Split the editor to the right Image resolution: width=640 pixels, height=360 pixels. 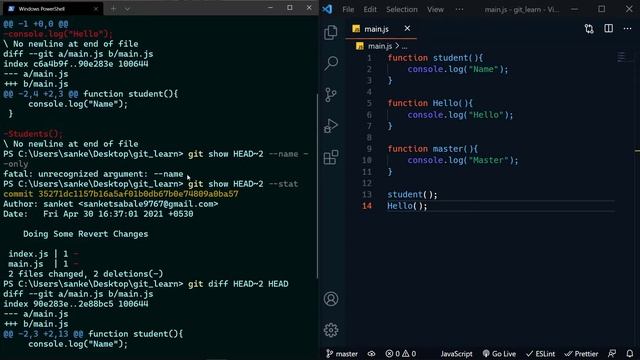[x=608, y=28]
